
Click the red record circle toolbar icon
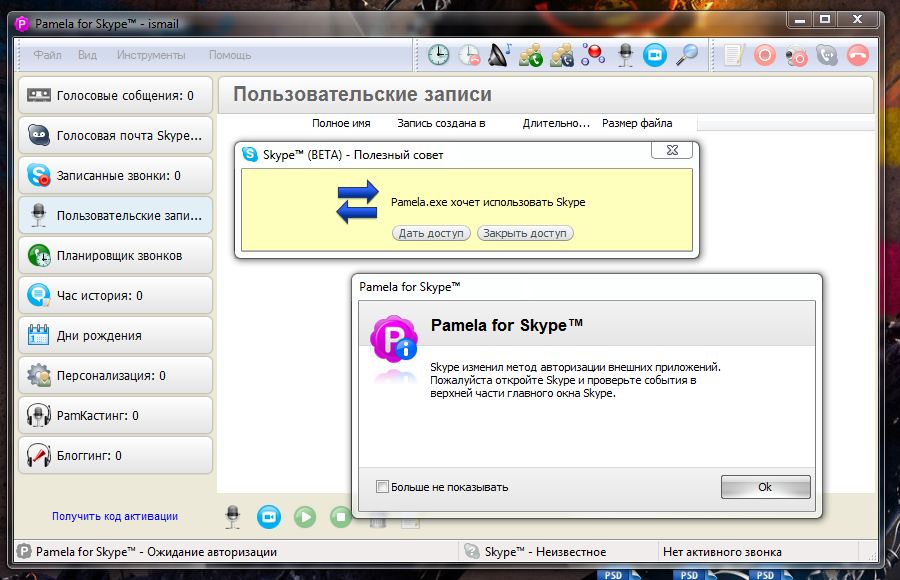765,55
